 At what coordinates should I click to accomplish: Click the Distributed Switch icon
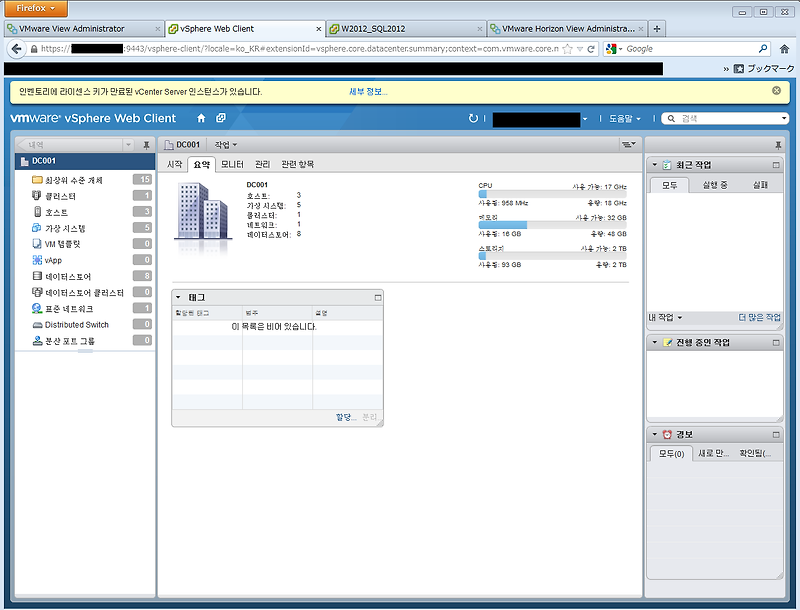point(37,325)
